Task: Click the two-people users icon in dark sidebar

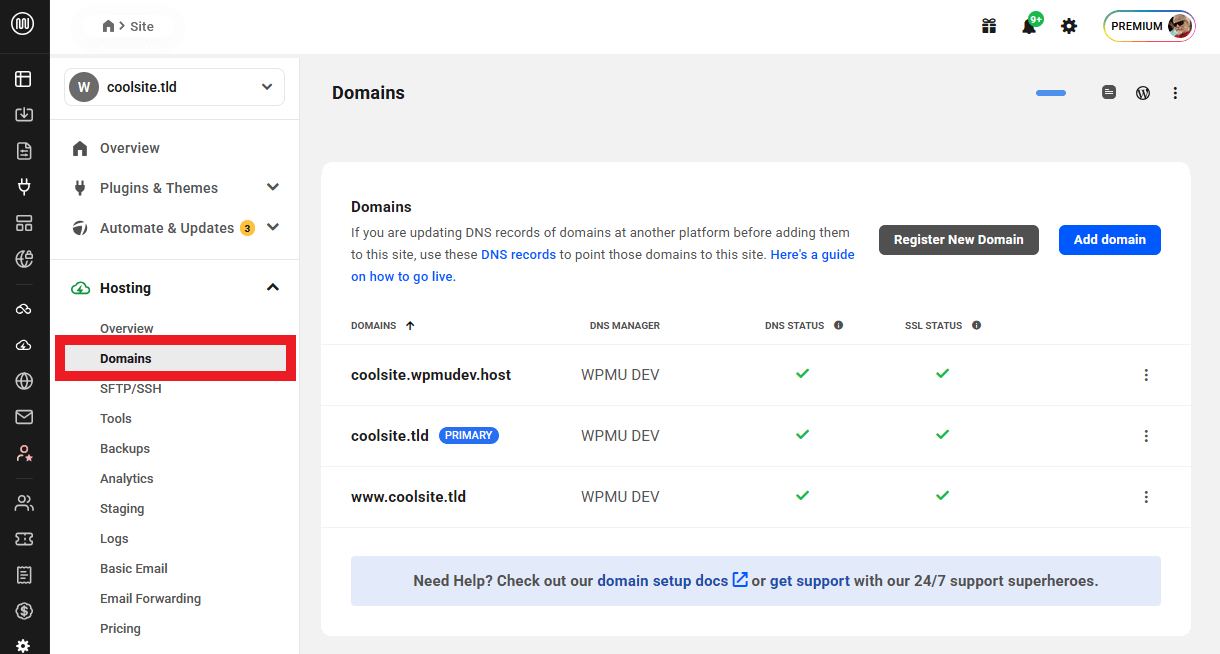Action: (24, 503)
